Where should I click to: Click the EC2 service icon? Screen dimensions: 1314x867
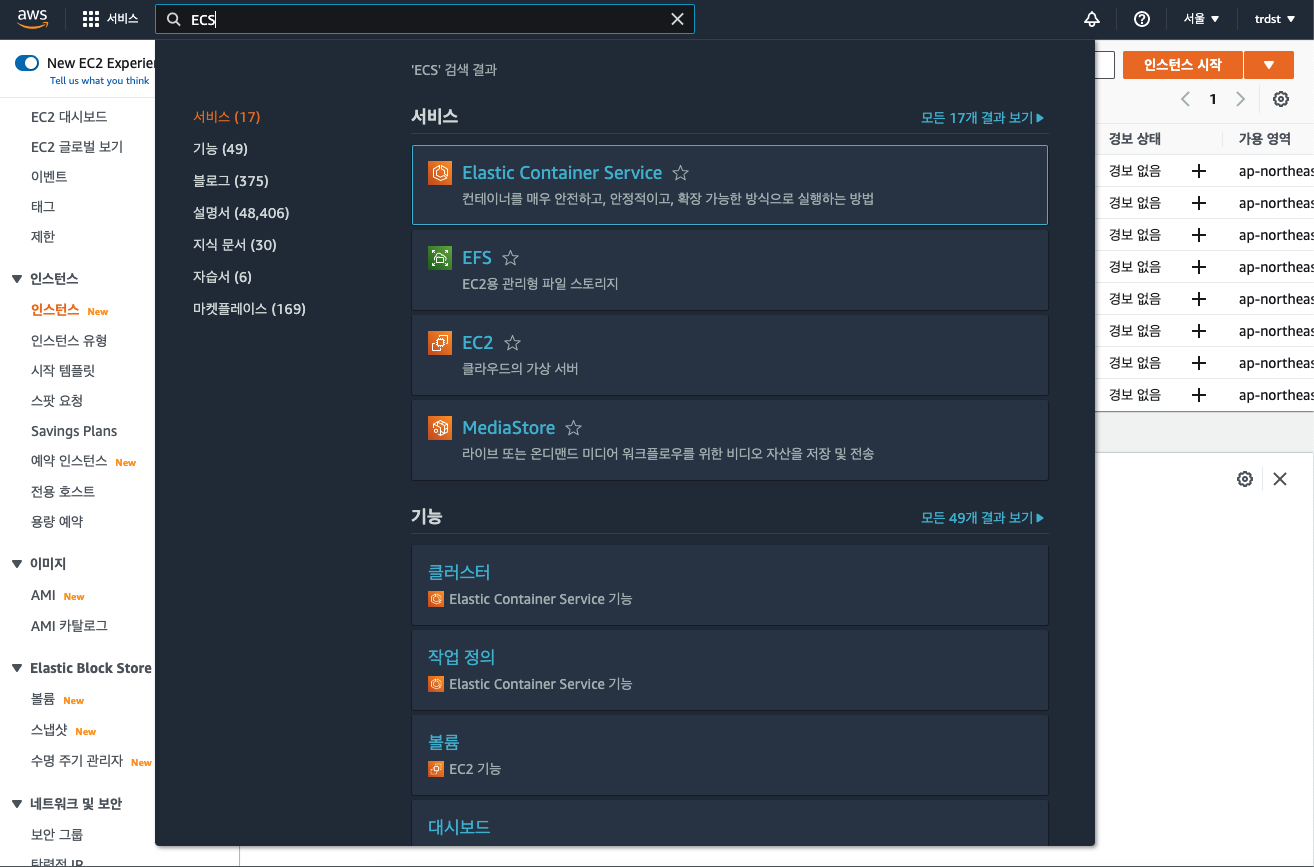(439, 343)
